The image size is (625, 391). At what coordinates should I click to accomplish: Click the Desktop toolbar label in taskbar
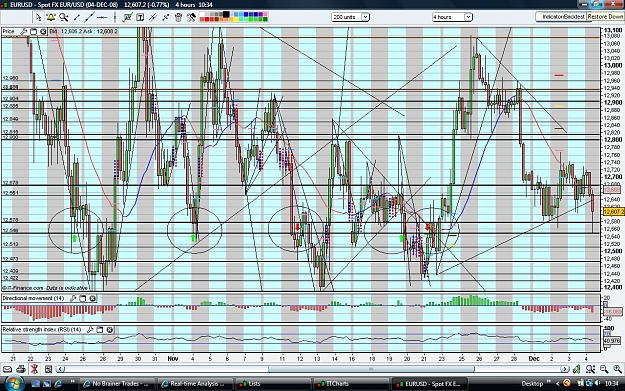point(532,383)
